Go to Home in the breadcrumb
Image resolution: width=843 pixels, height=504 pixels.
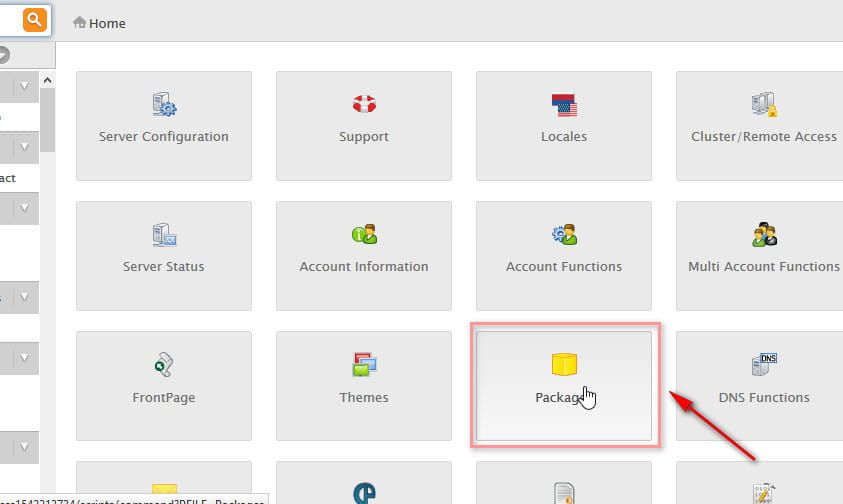click(100, 23)
